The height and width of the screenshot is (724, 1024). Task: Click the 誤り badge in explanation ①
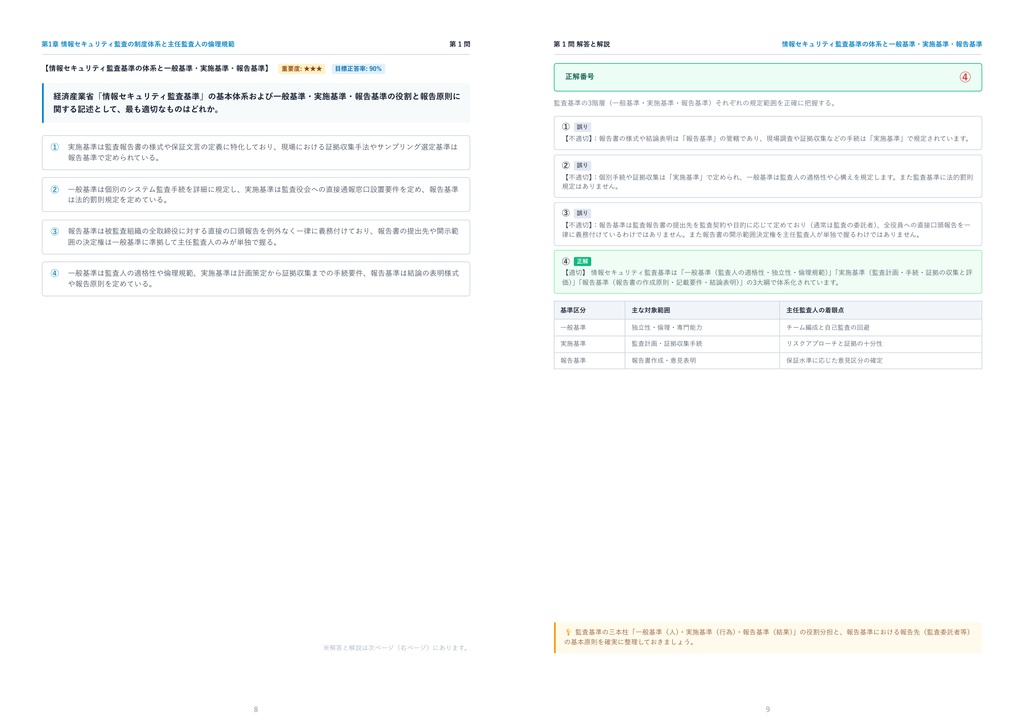(x=582, y=127)
